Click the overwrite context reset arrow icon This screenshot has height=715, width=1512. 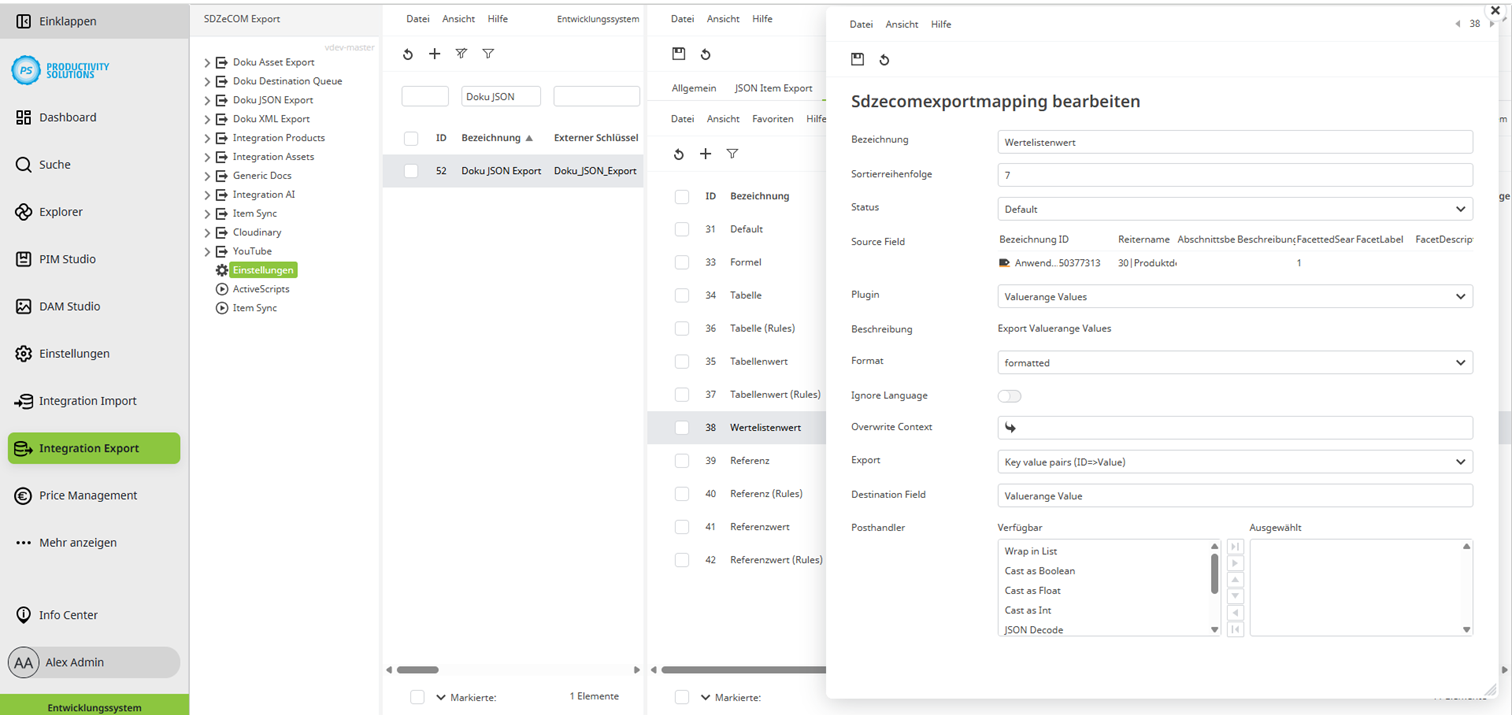tap(1011, 427)
